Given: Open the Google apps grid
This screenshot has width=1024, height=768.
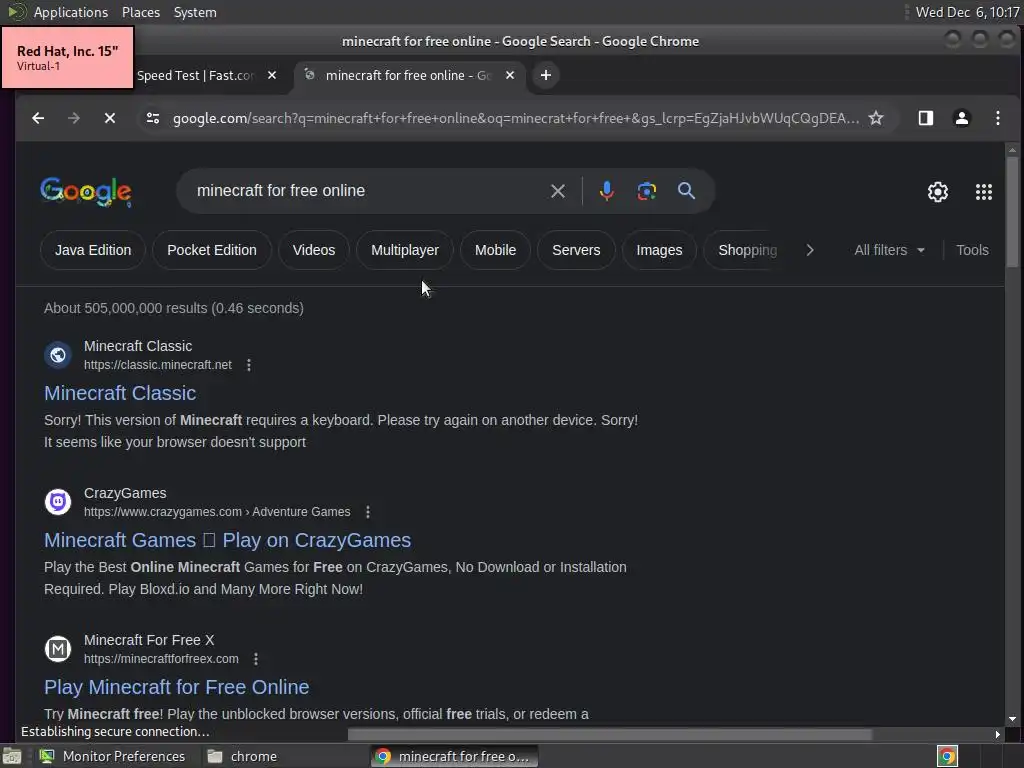Looking at the screenshot, I should point(984,191).
